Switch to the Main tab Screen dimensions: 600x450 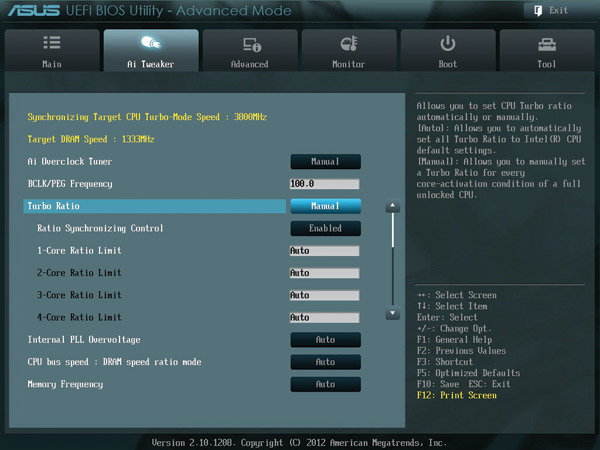coord(52,50)
